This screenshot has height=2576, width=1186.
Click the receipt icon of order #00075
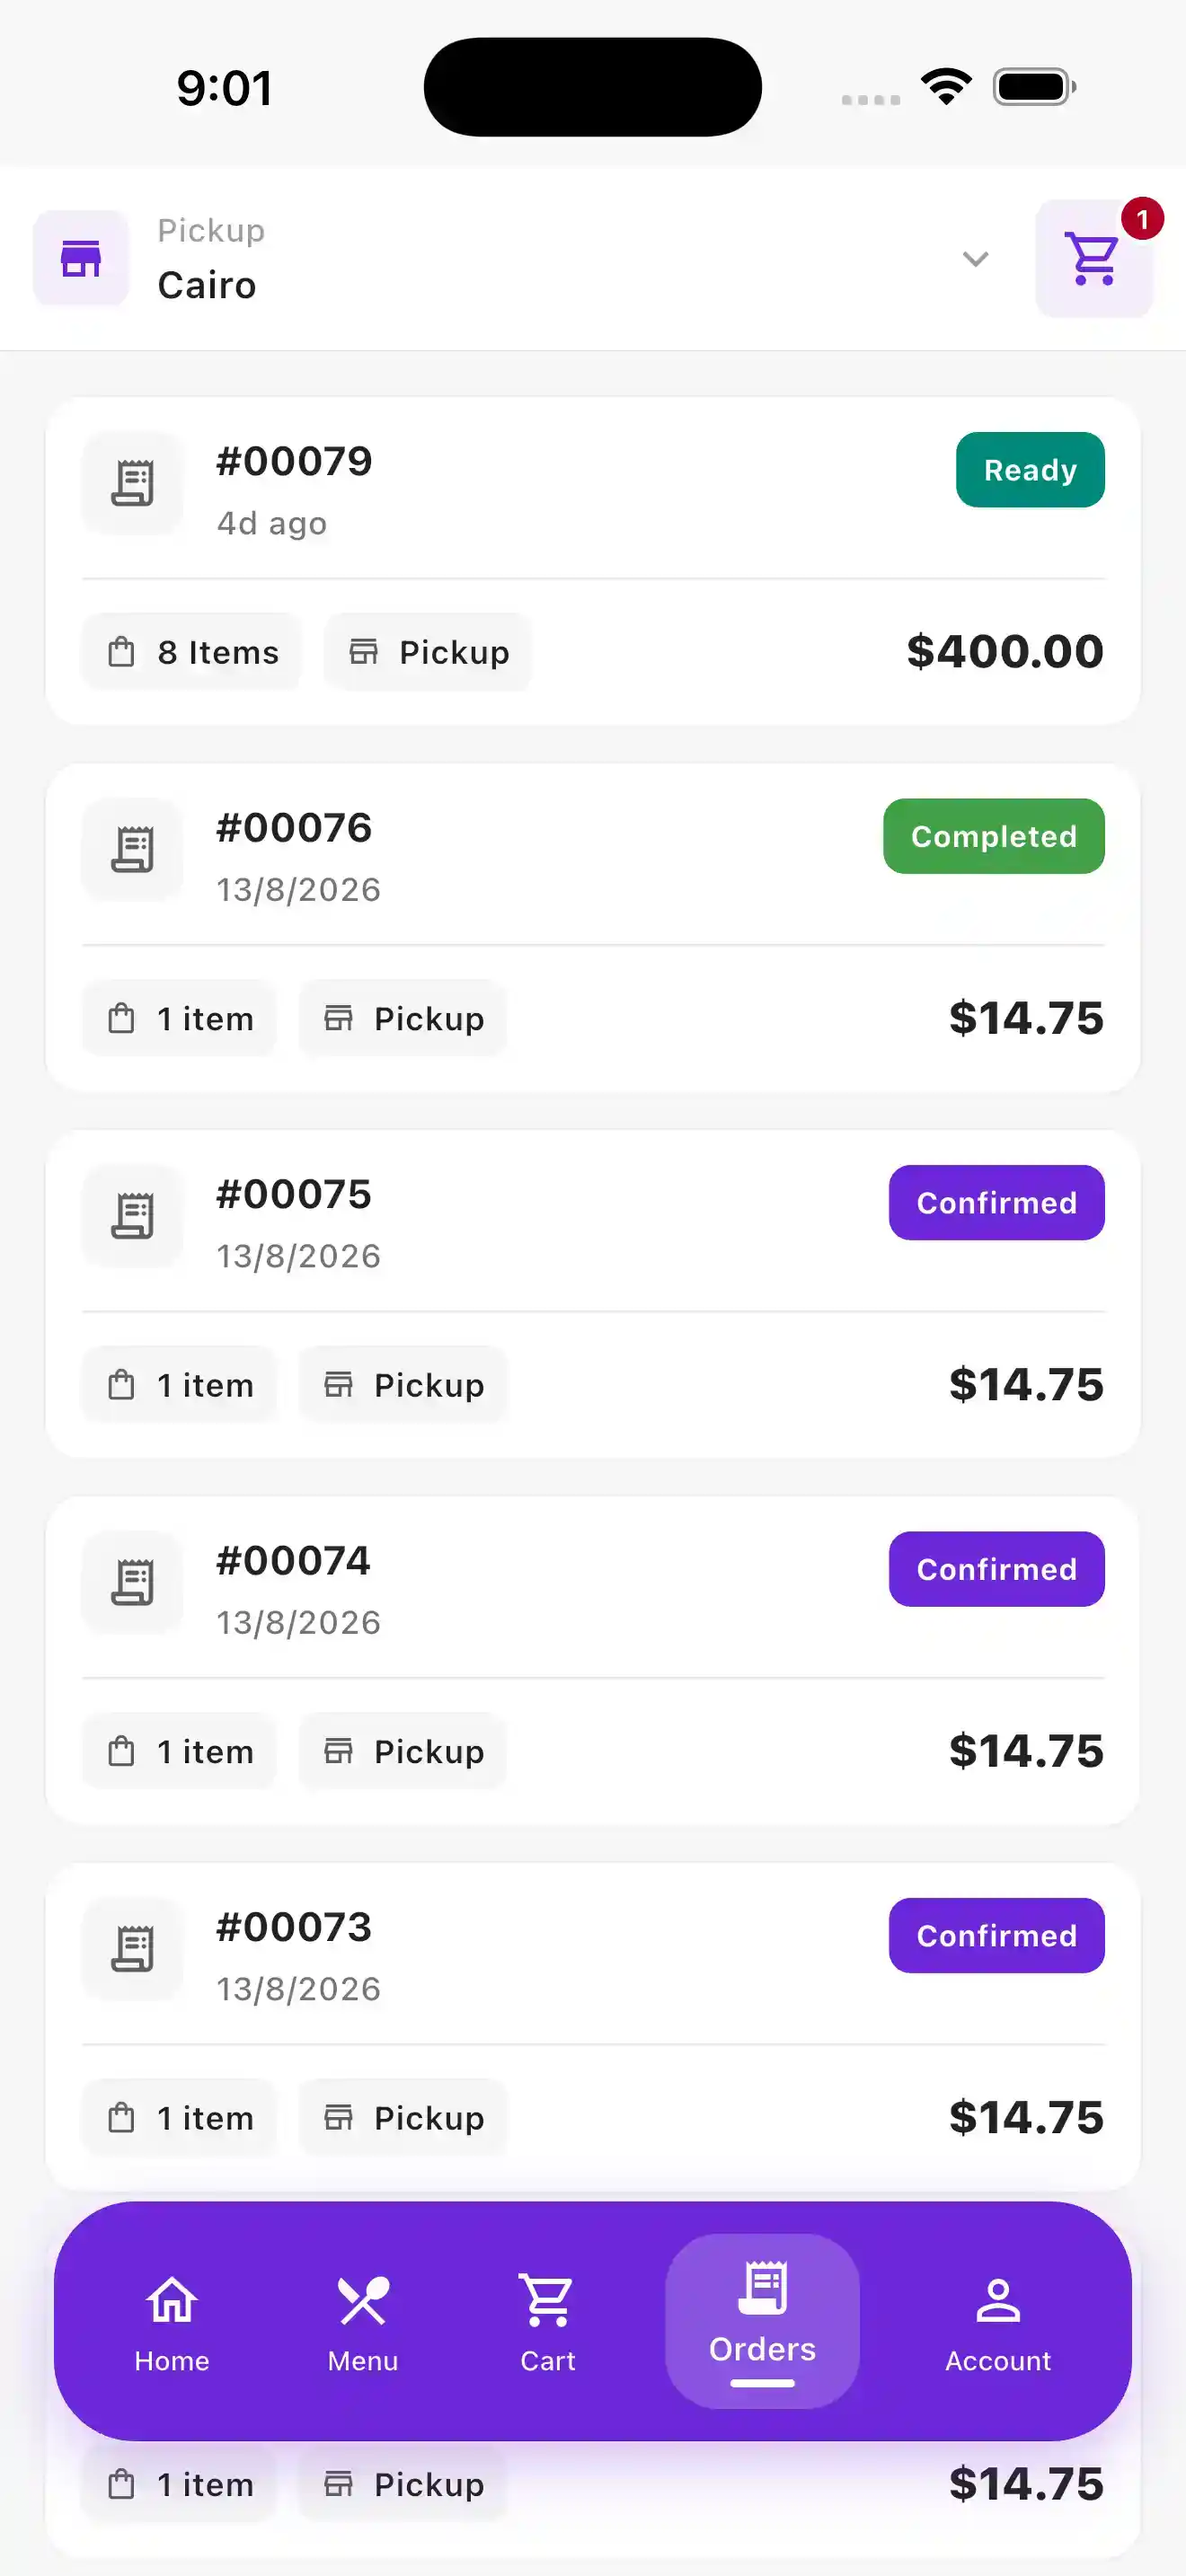pyautogui.click(x=132, y=1216)
